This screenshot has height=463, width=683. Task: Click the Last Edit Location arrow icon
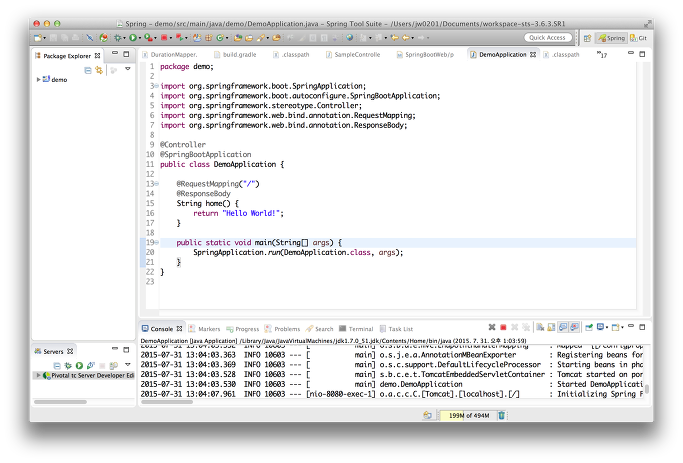(395, 38)
